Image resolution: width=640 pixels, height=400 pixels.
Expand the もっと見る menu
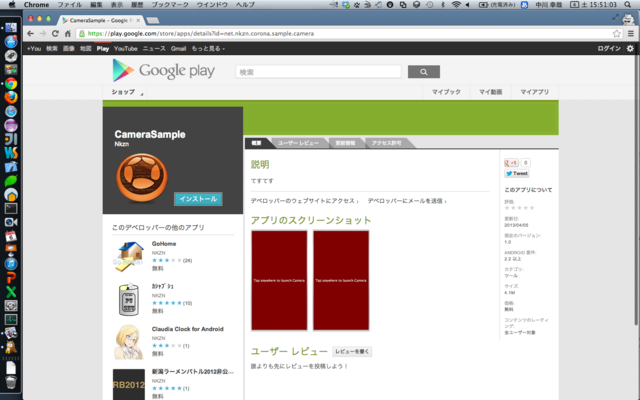(208, 49)
